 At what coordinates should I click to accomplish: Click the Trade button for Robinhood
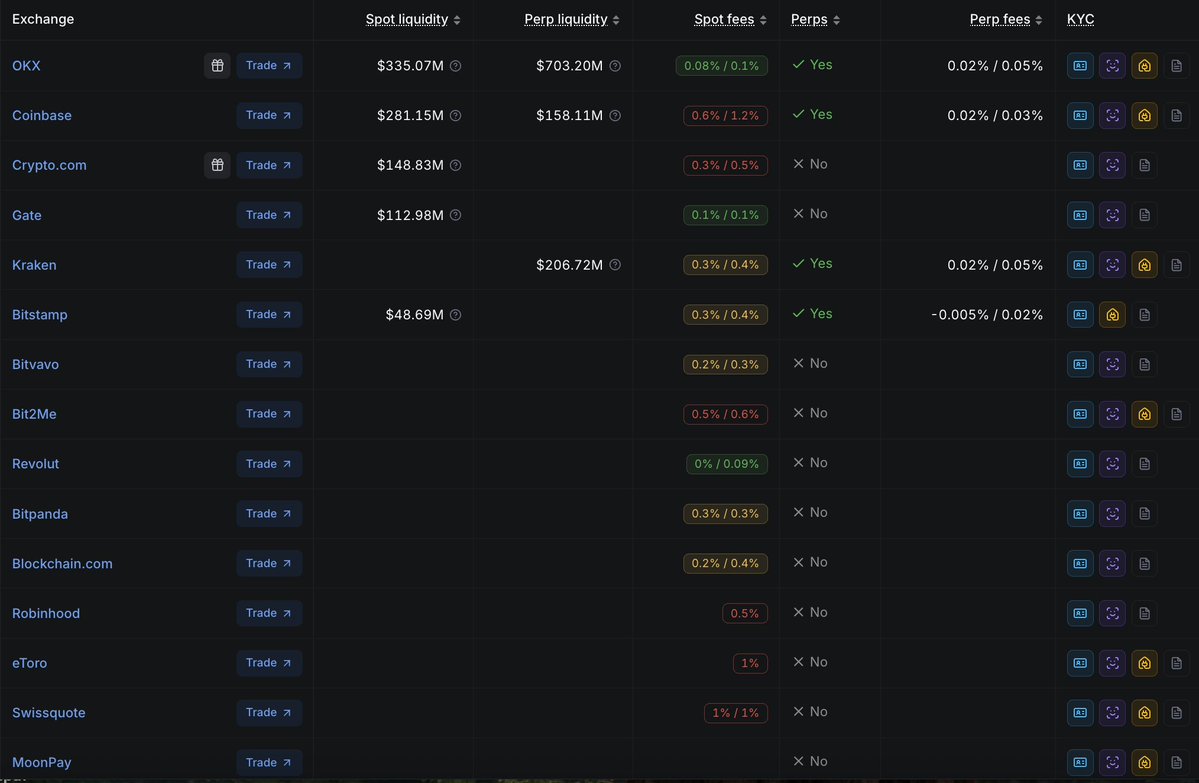coord(269,613)
